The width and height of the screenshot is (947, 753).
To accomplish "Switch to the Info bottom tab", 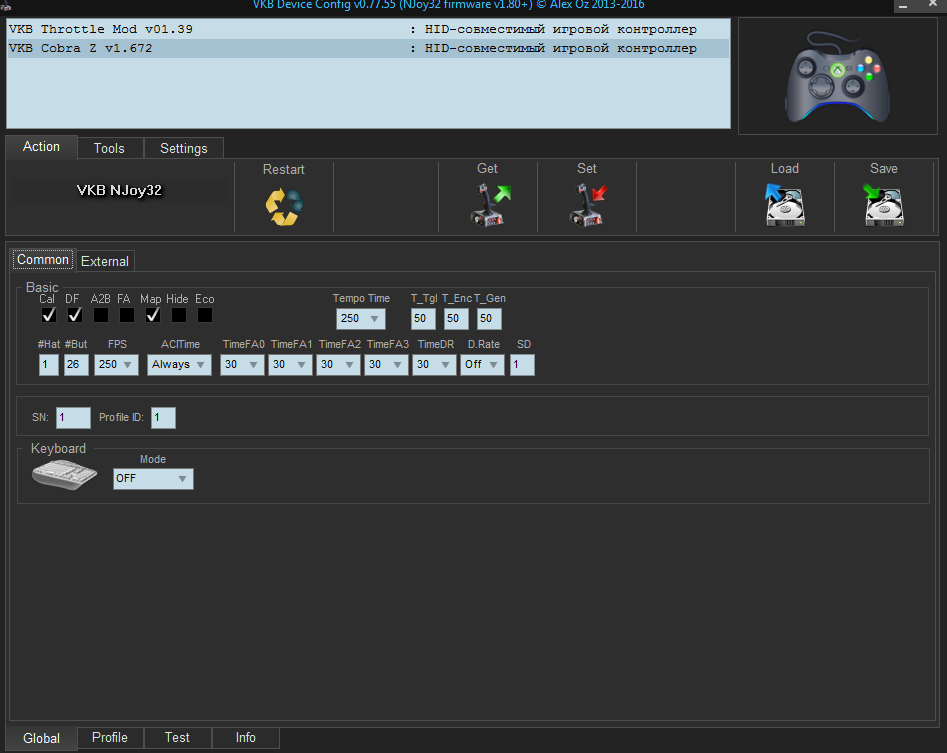I will (x=245, y=737).
